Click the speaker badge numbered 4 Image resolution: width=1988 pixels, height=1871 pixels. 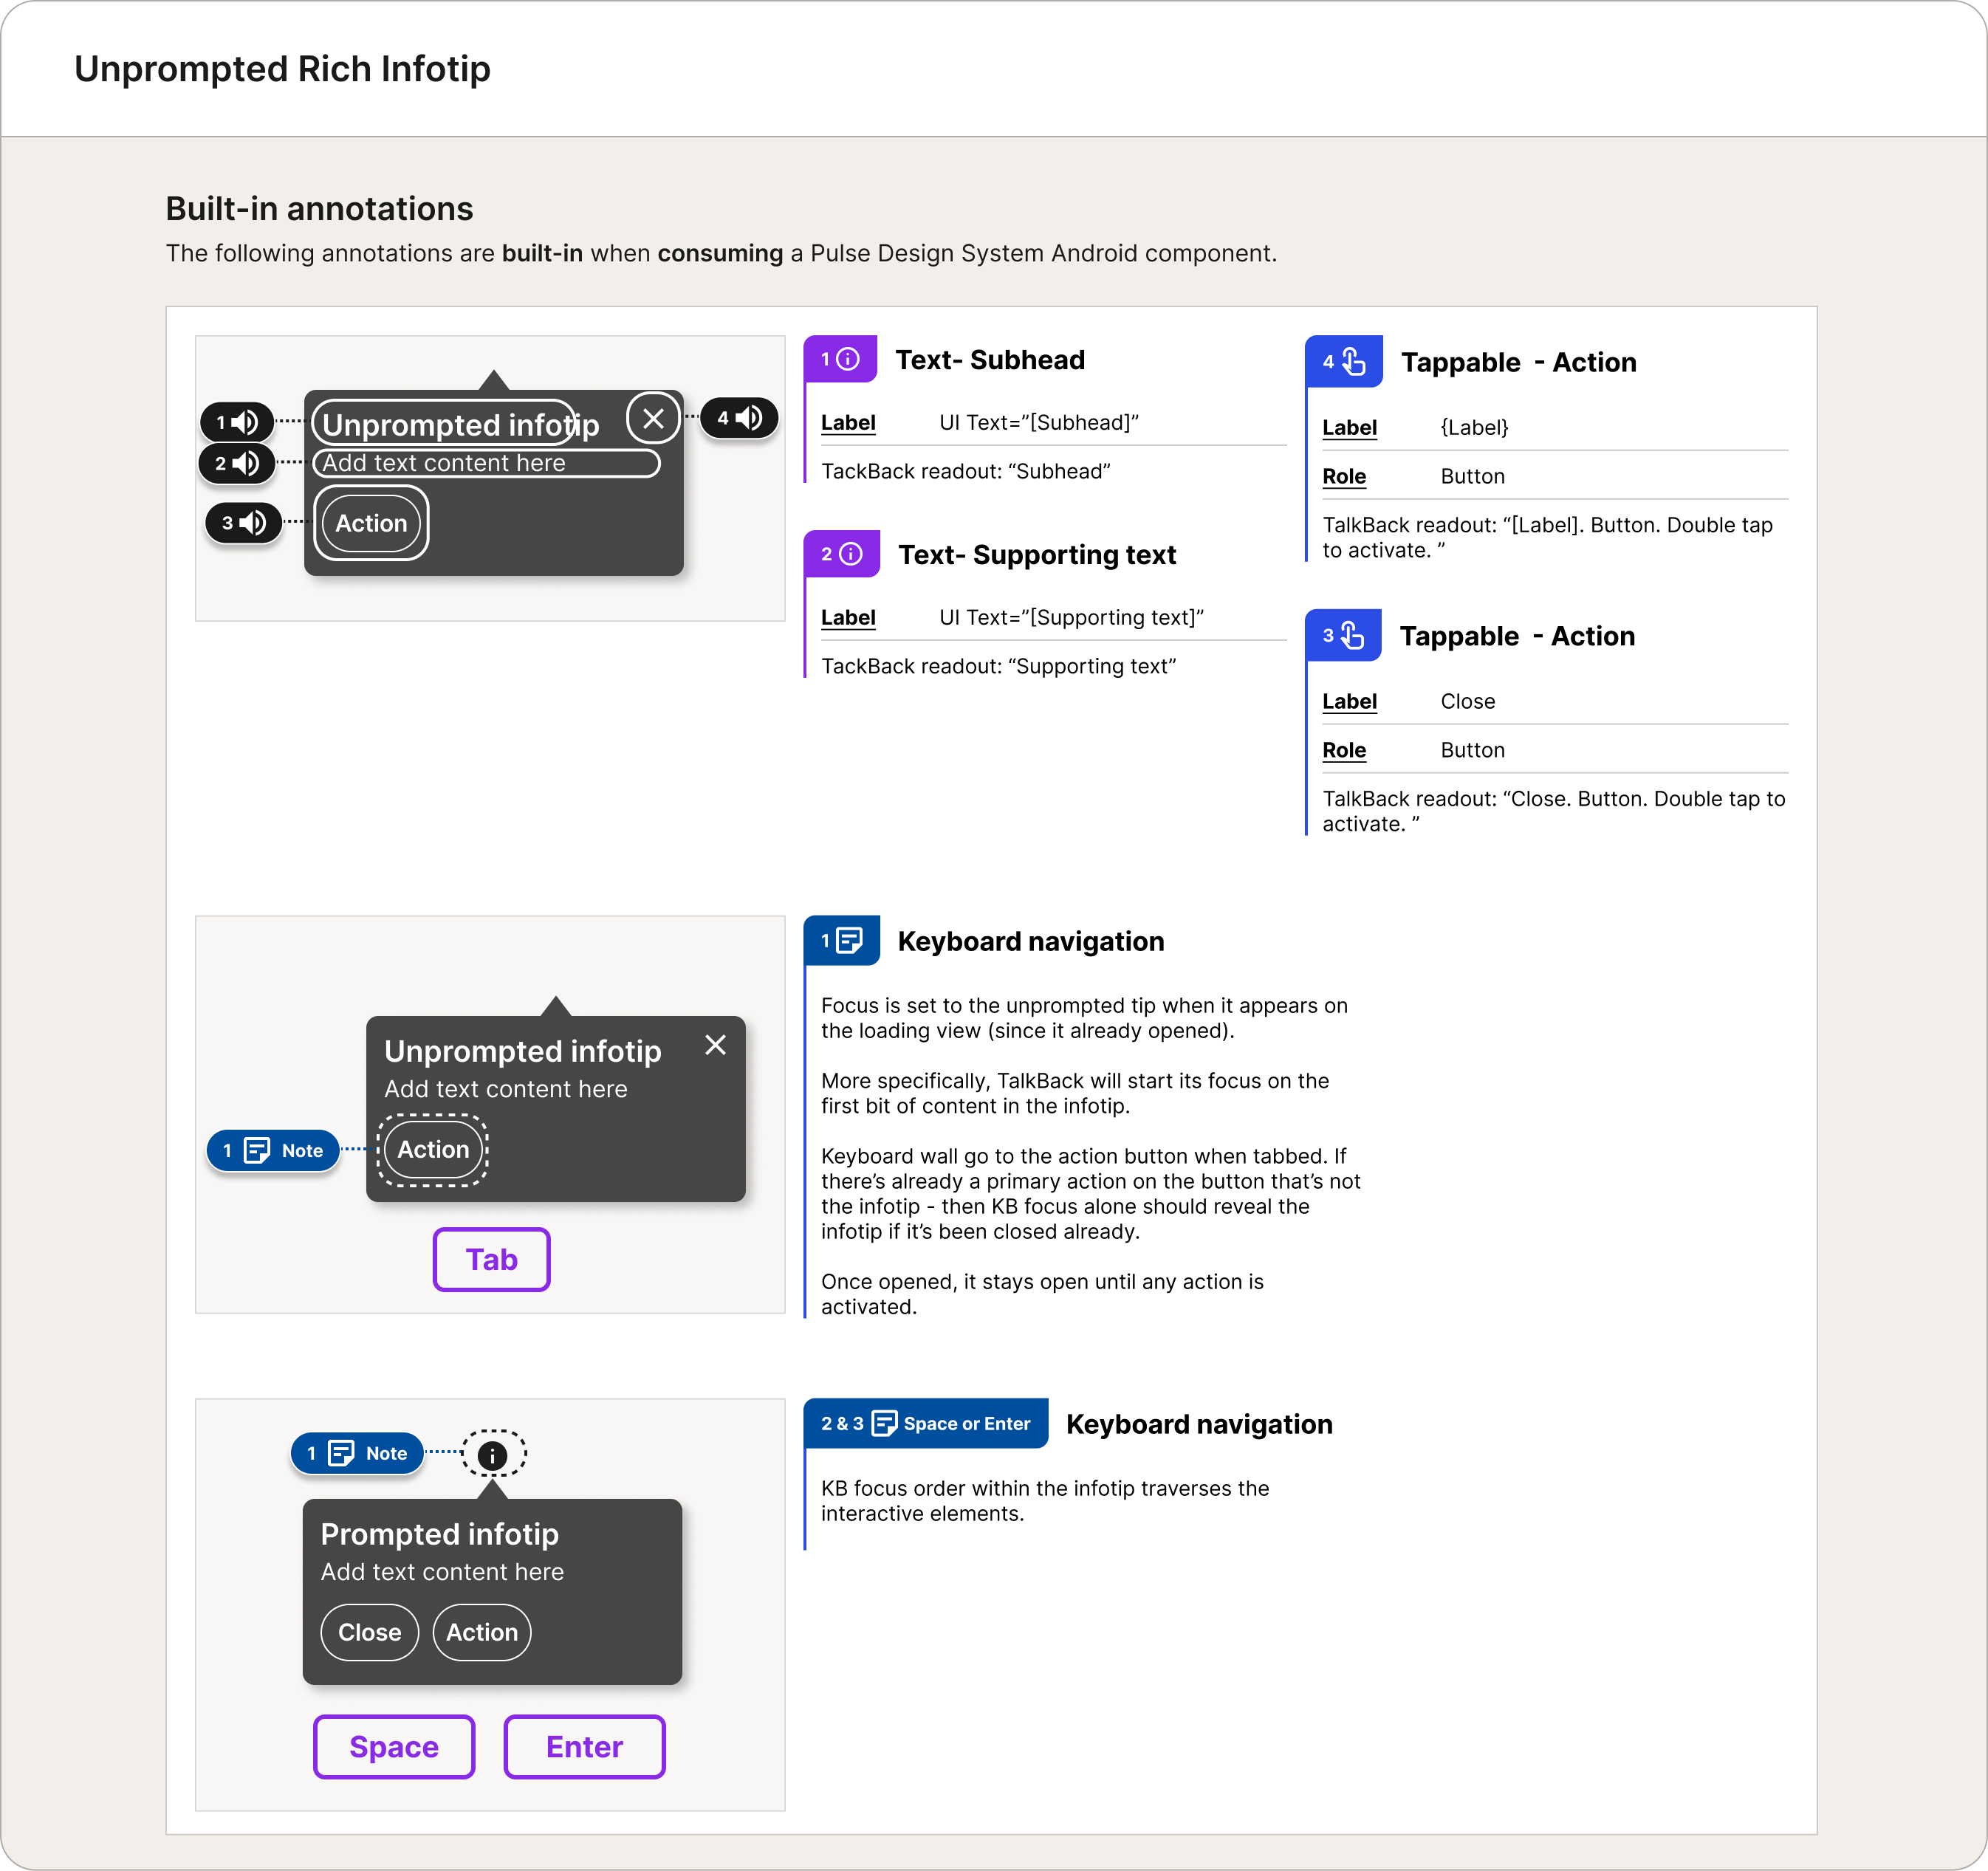[x=739, y=418]
